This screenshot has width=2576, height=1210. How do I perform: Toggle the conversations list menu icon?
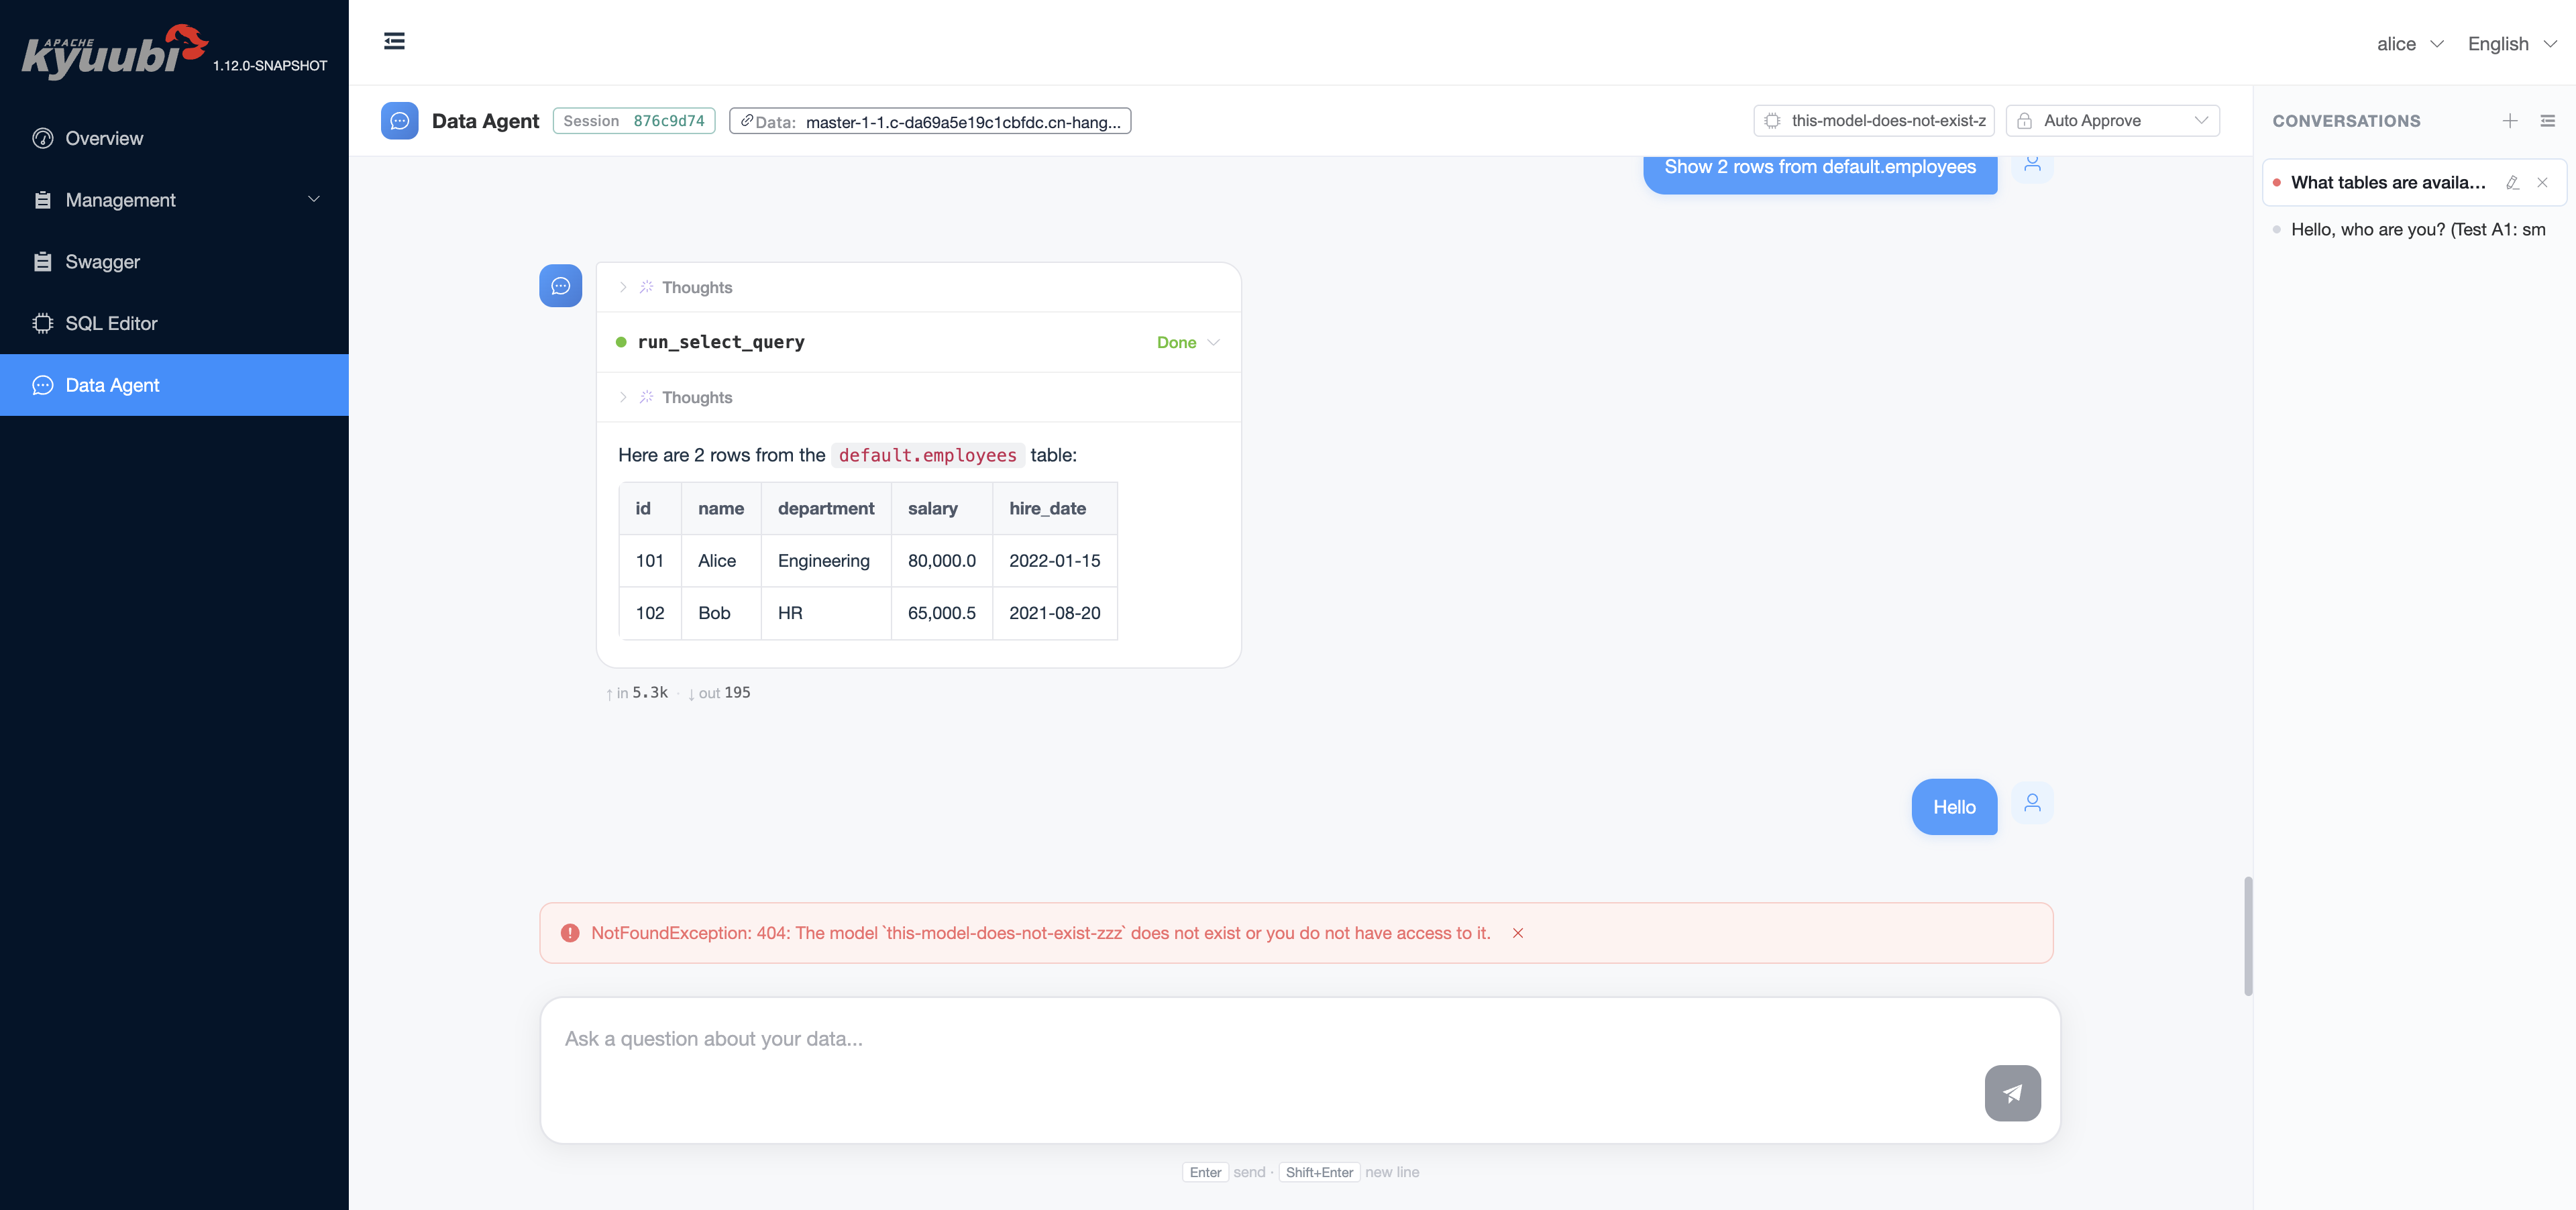[x=2548, y=121]
